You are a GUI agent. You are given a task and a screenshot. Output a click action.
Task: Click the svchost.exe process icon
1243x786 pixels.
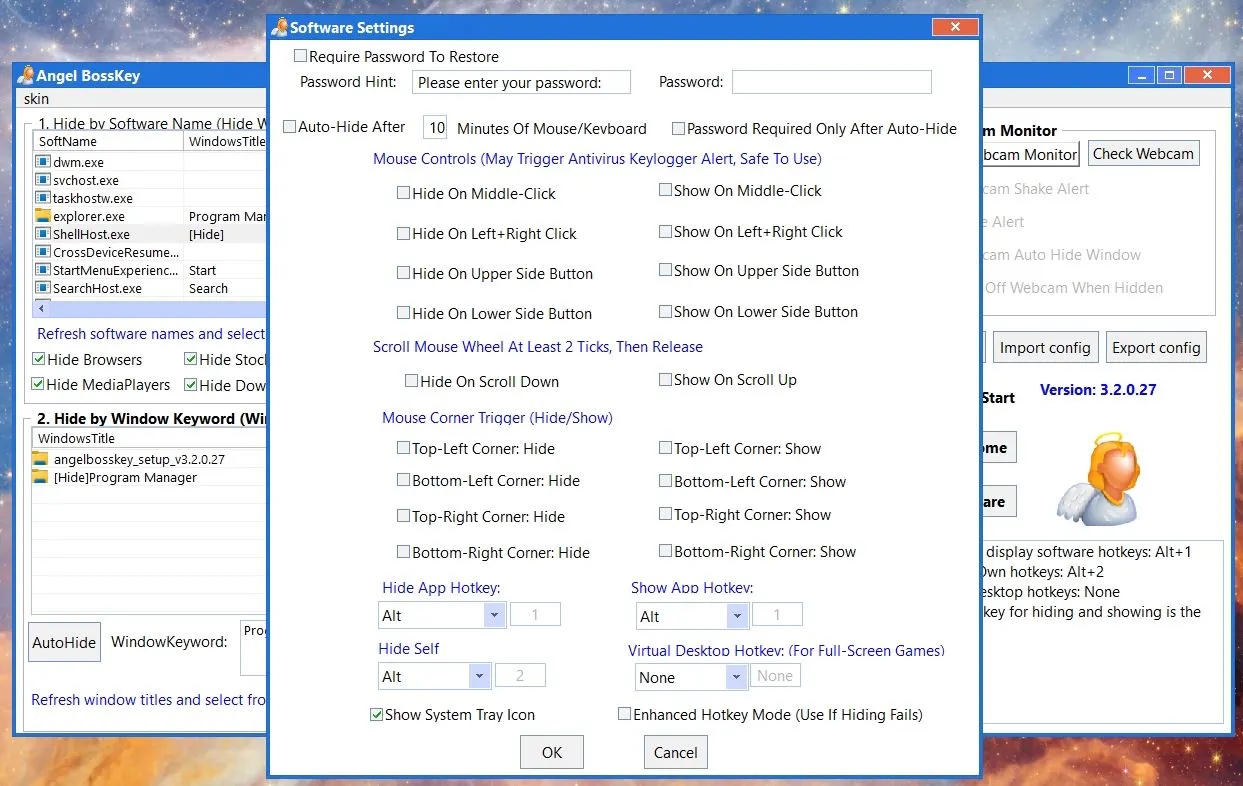42,180
